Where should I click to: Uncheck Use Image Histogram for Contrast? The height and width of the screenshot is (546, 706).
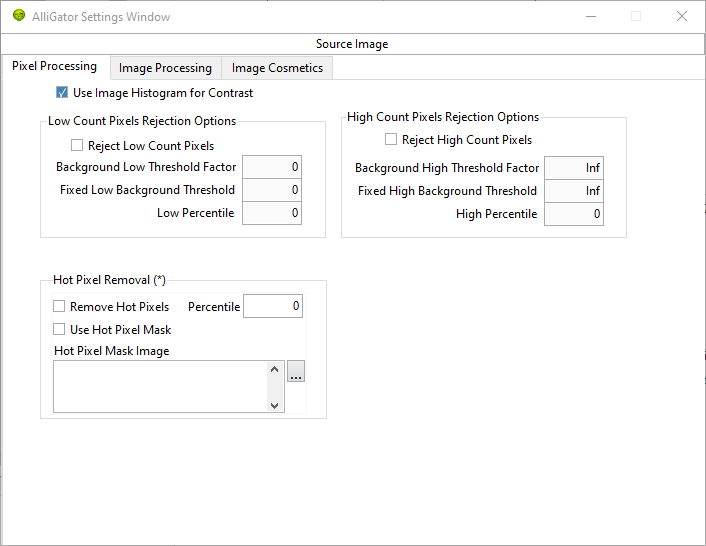[62, 93]
